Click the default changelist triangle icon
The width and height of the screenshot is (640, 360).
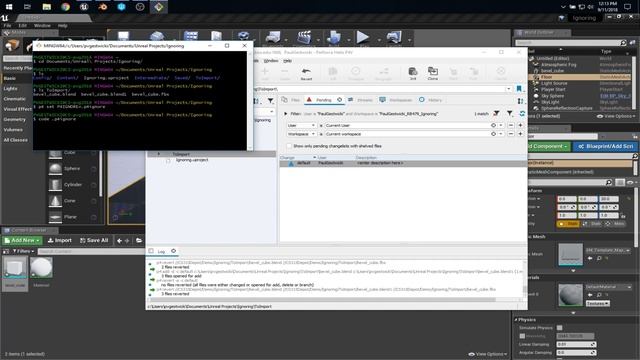click(x=291, y=163)
